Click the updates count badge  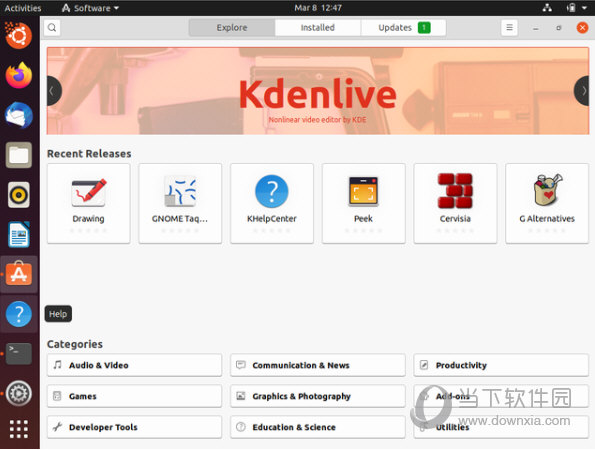click(424, 28)
